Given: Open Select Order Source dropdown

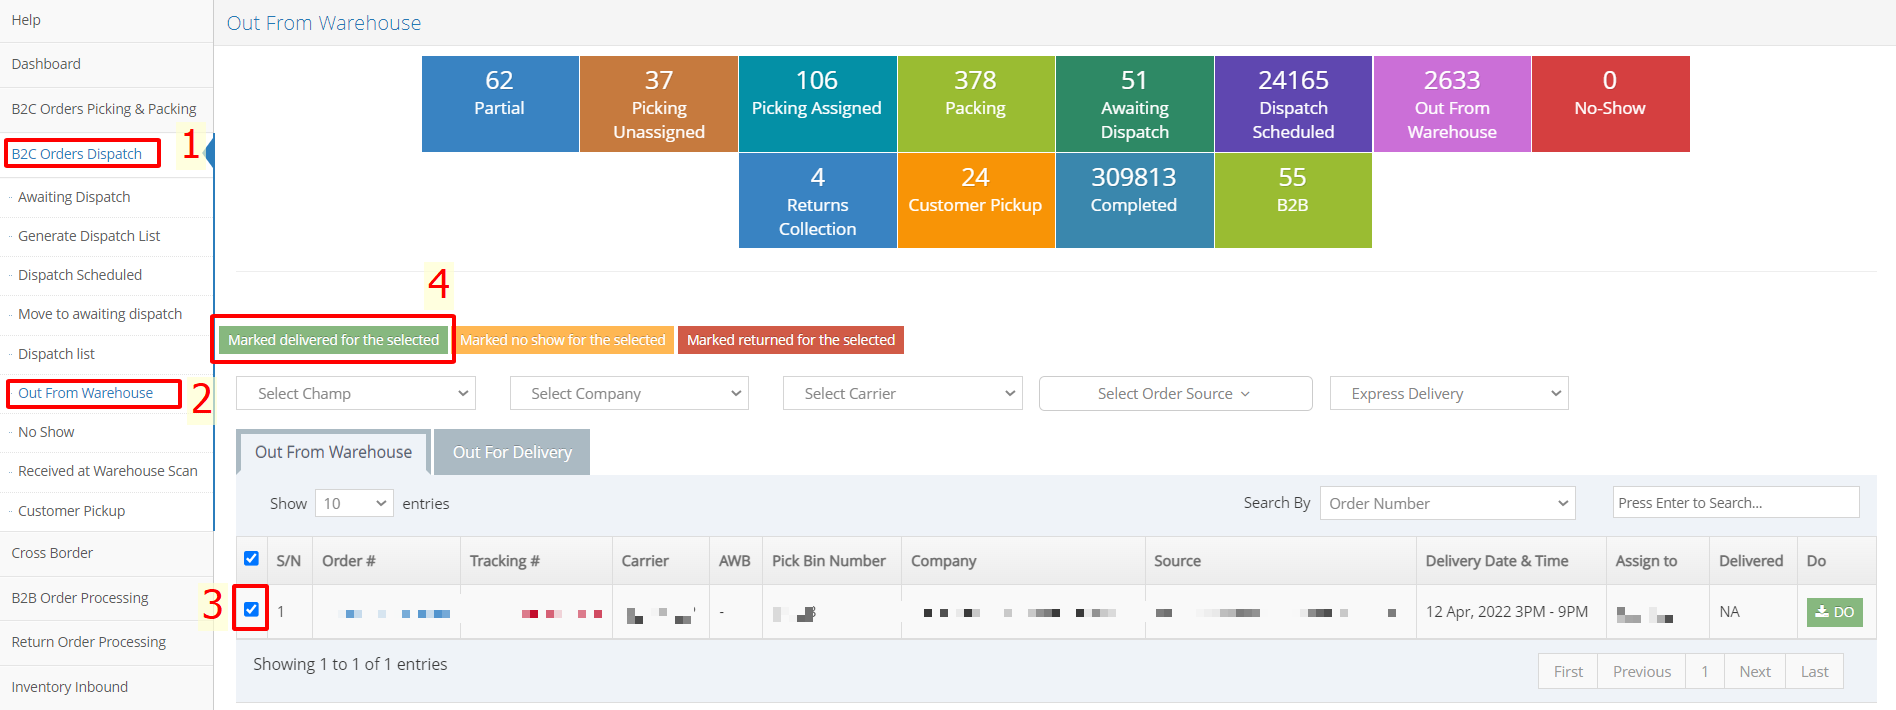Looking at the screenshot, I should click(1174, 394).
